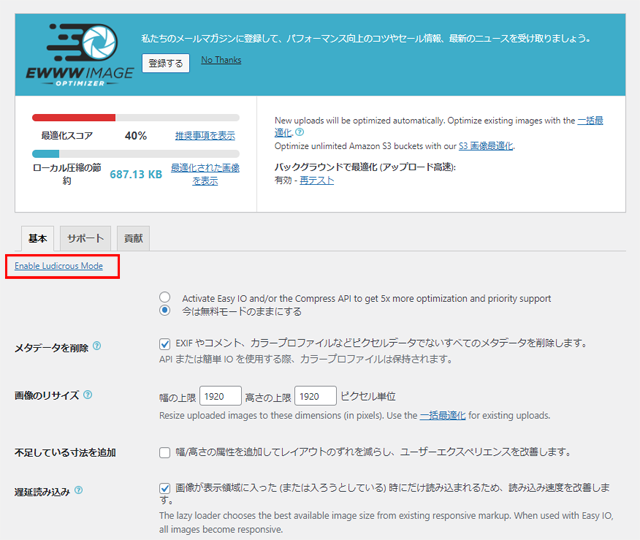
Task: Click the 不足している寸法を追加 label
Action: (65, 453)
